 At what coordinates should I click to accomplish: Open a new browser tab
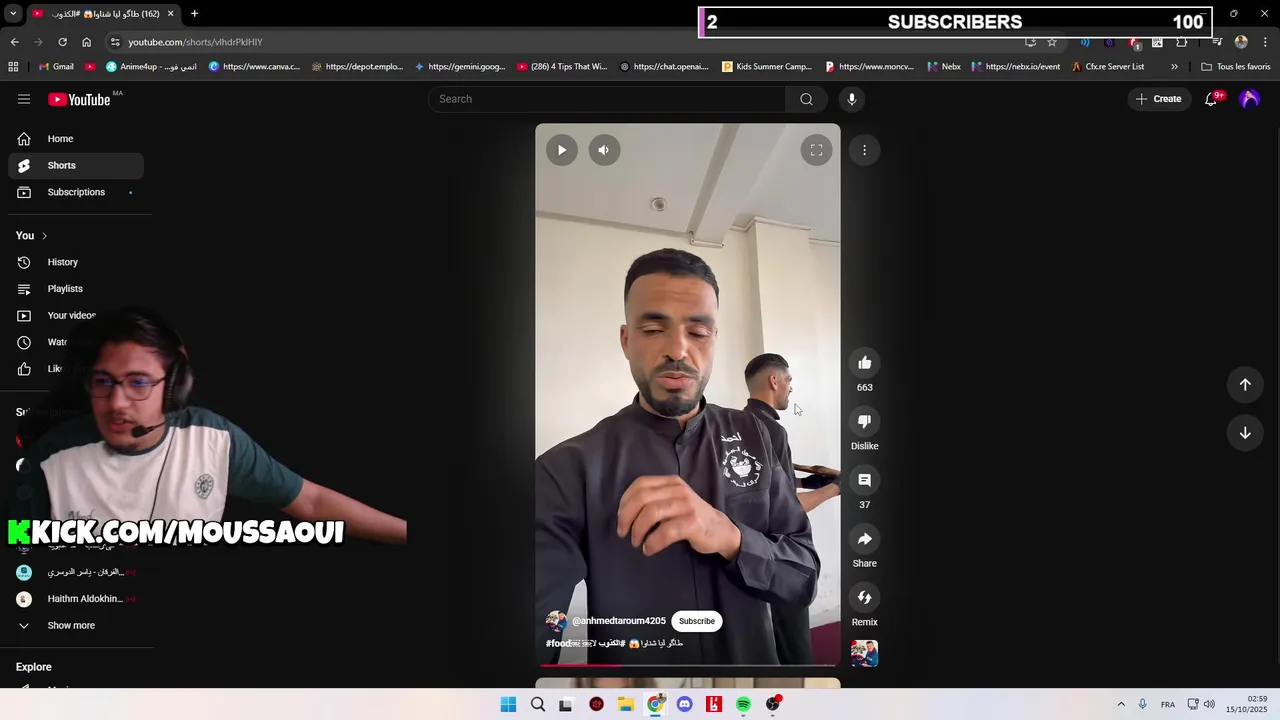tap(194, 14)
